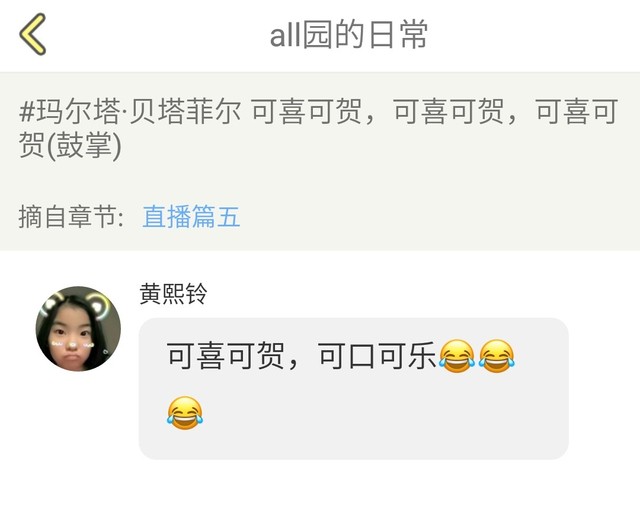Tap the first laughing-crying emoji in comment

(x=457, y=356)
